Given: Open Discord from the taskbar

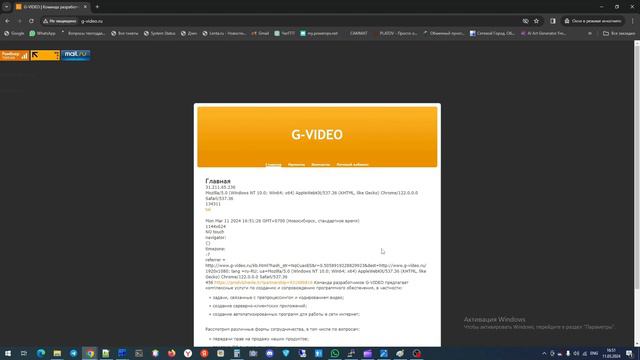Looking at the screenshot, I should [x=269, y=353].
